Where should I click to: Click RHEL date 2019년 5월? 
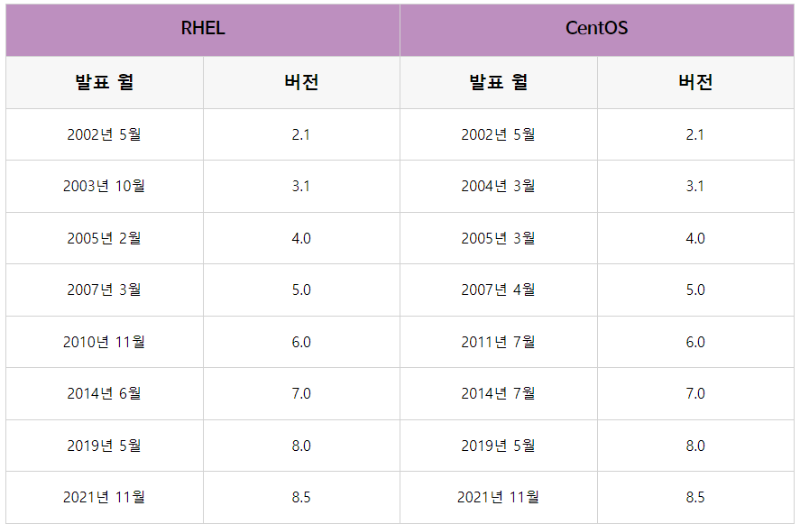(x=105, y=446)
